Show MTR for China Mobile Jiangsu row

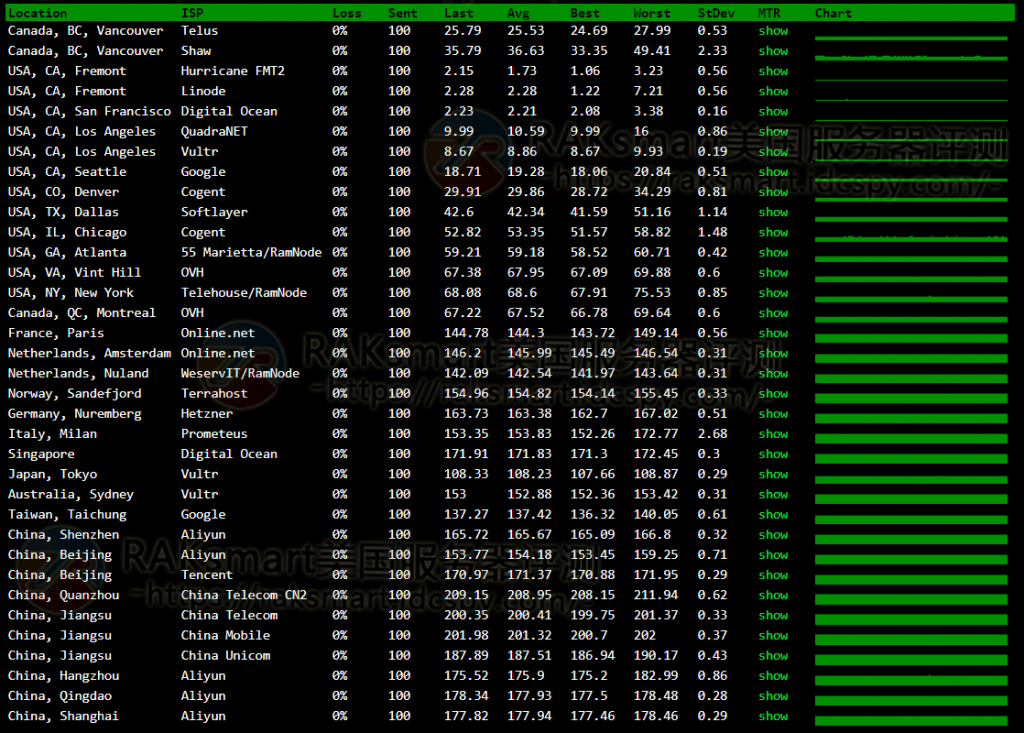pyautogui.click(x=773, y=636)
